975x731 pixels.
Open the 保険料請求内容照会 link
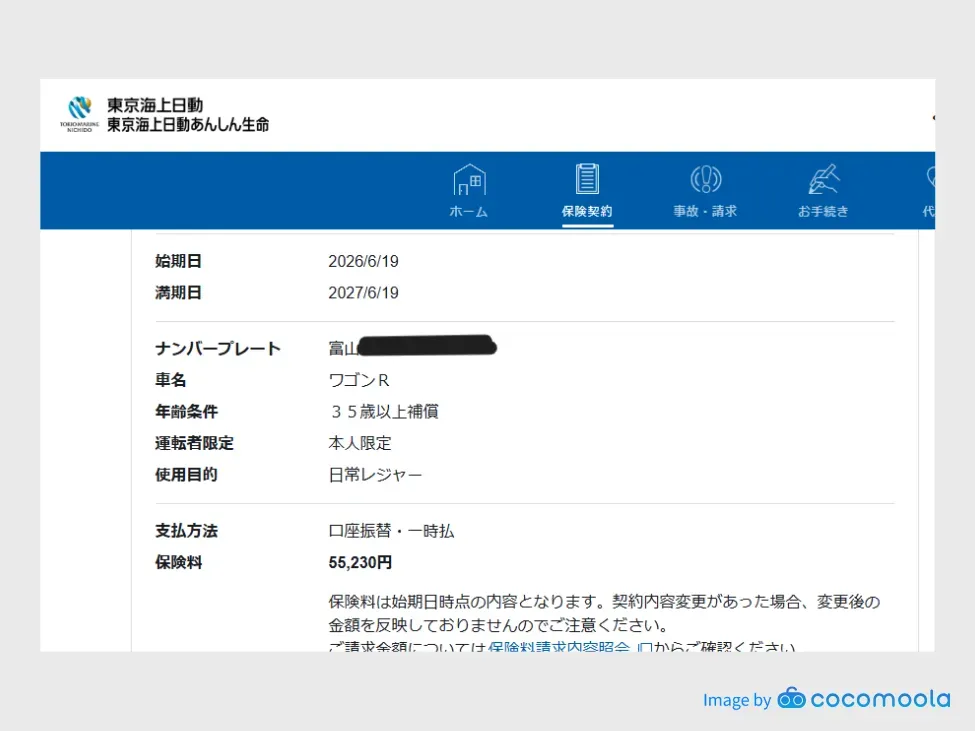558,646
